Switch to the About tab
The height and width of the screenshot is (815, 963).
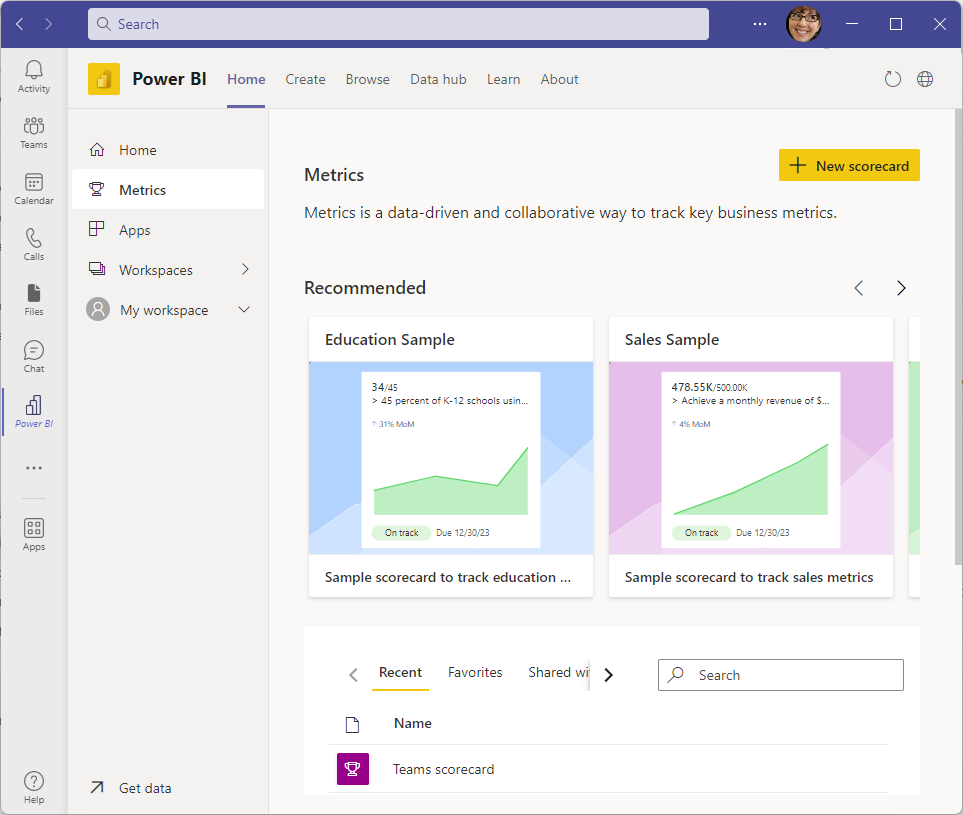click(559, 79)
